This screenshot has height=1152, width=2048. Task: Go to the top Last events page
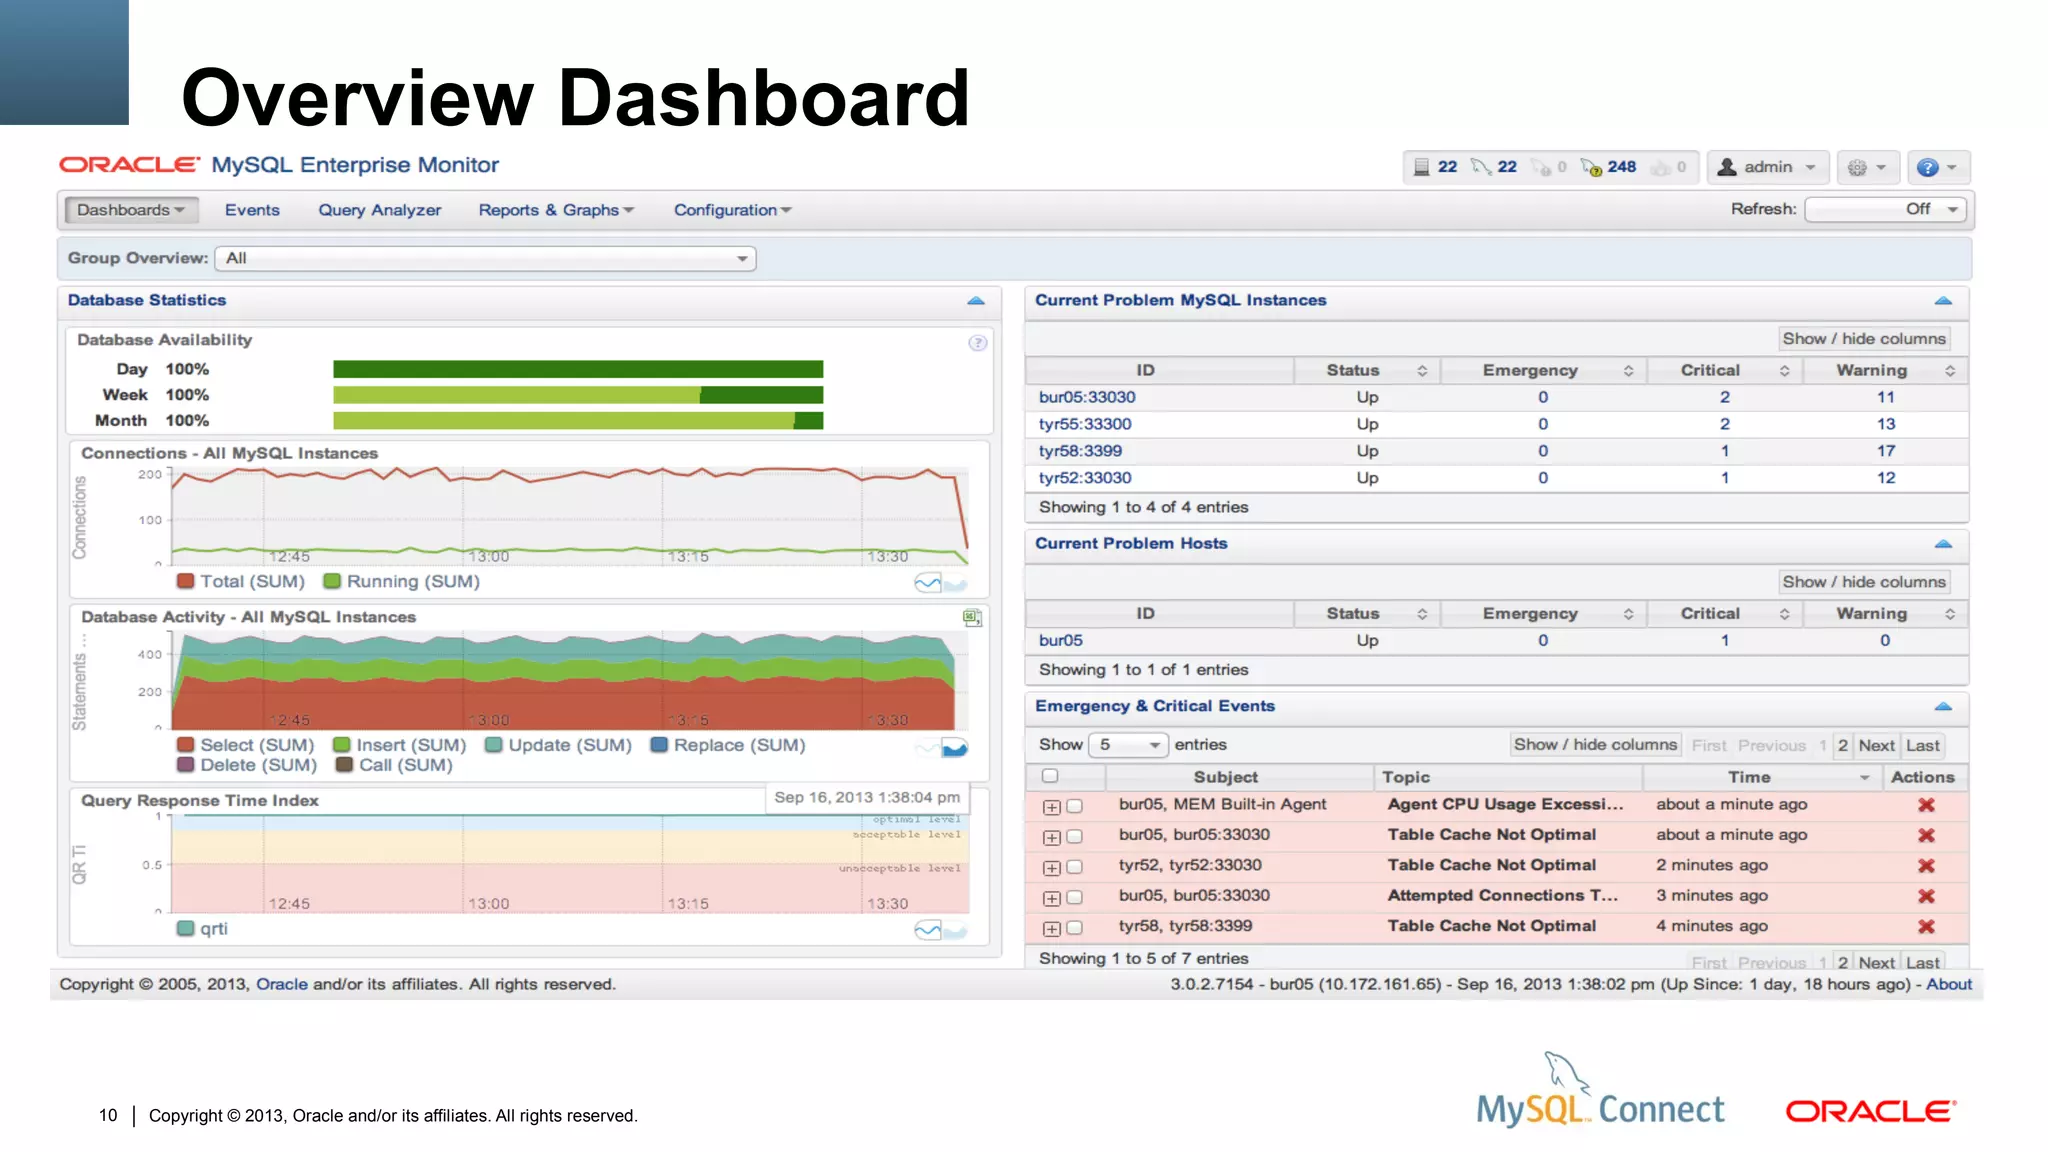tap(1922, 746)
